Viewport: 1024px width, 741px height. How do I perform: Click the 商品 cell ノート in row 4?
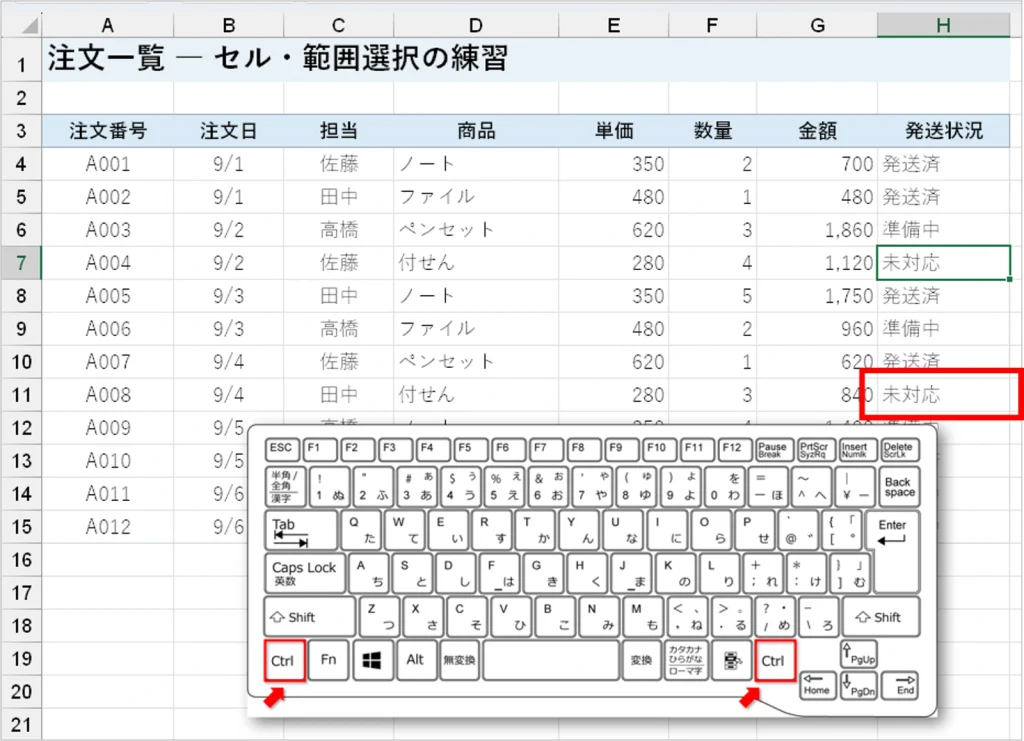[x=476, y=164]
